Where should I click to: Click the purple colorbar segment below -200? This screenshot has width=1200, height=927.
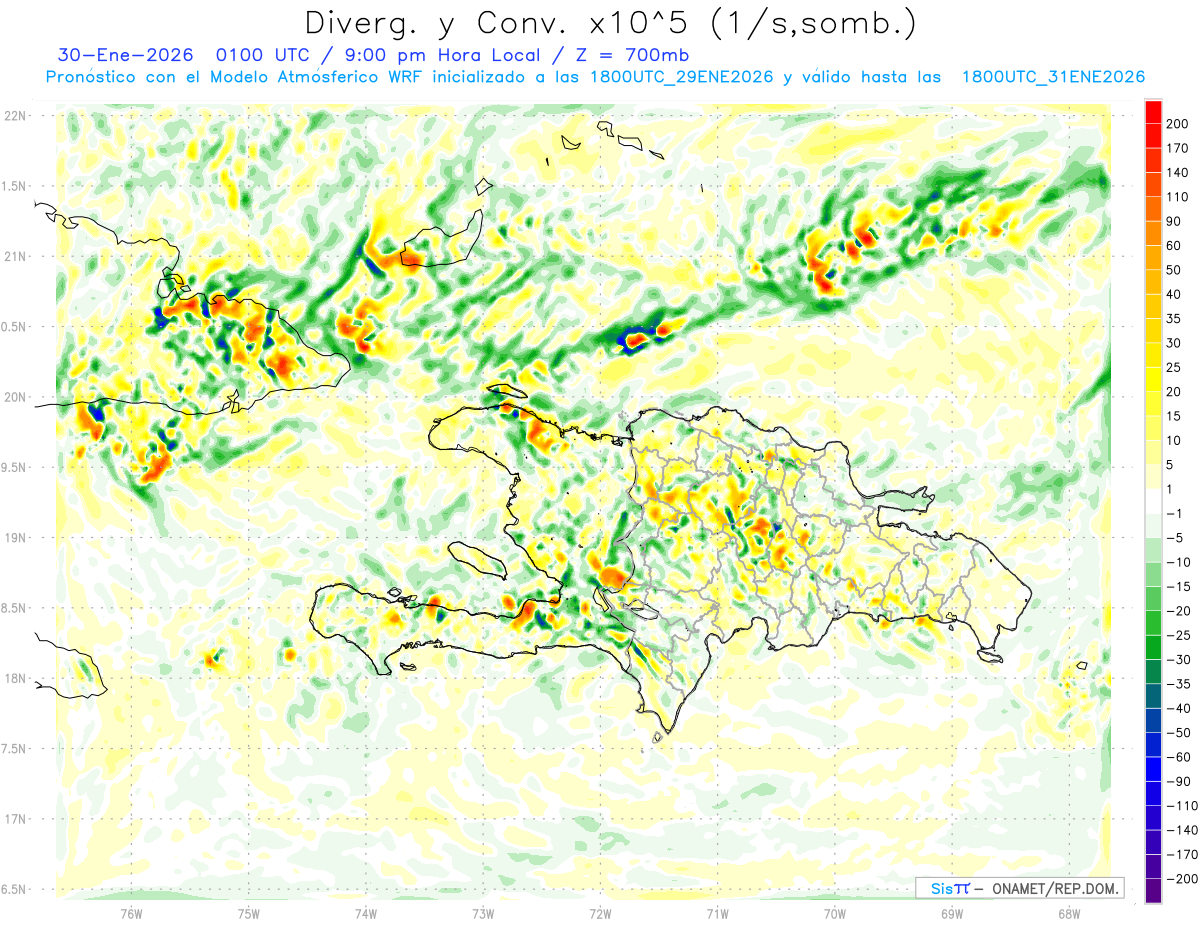pos(1153,890)
